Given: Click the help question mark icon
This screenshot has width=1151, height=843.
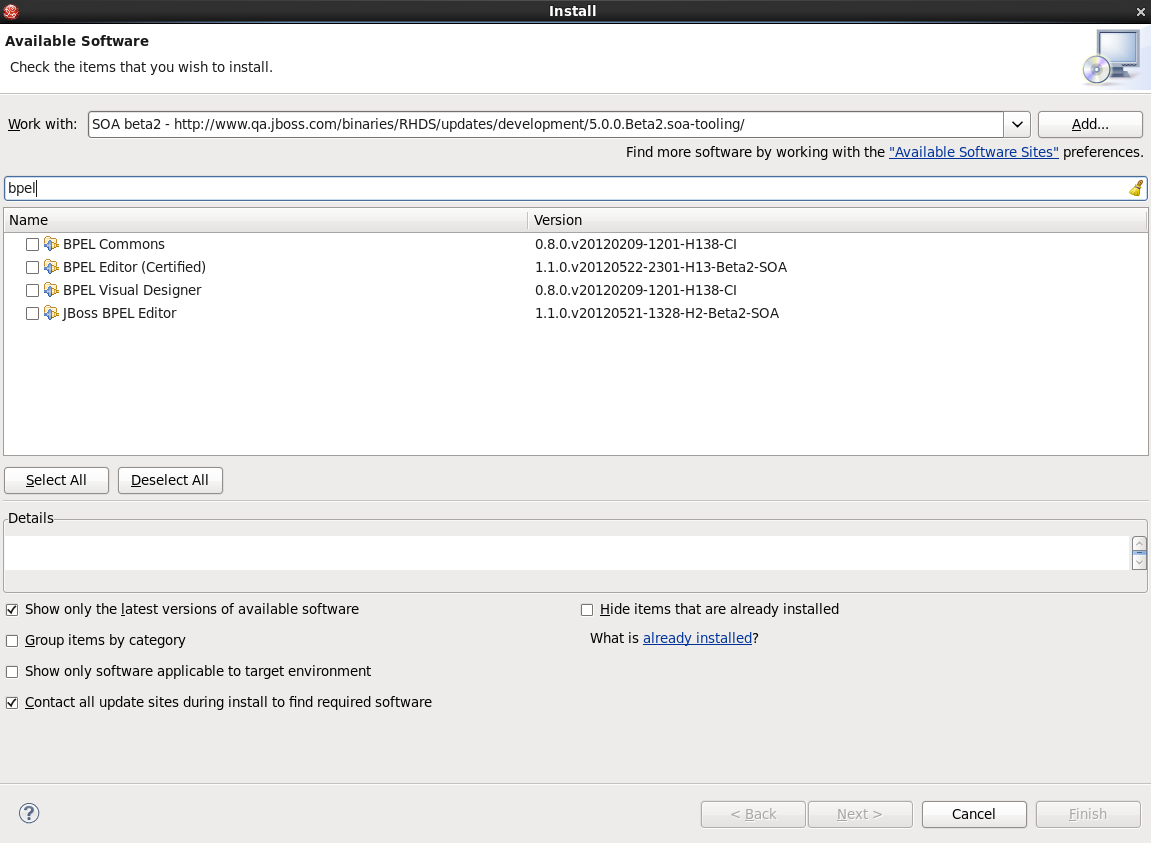Looking at the screenshot, I should [x=29, y=813].
